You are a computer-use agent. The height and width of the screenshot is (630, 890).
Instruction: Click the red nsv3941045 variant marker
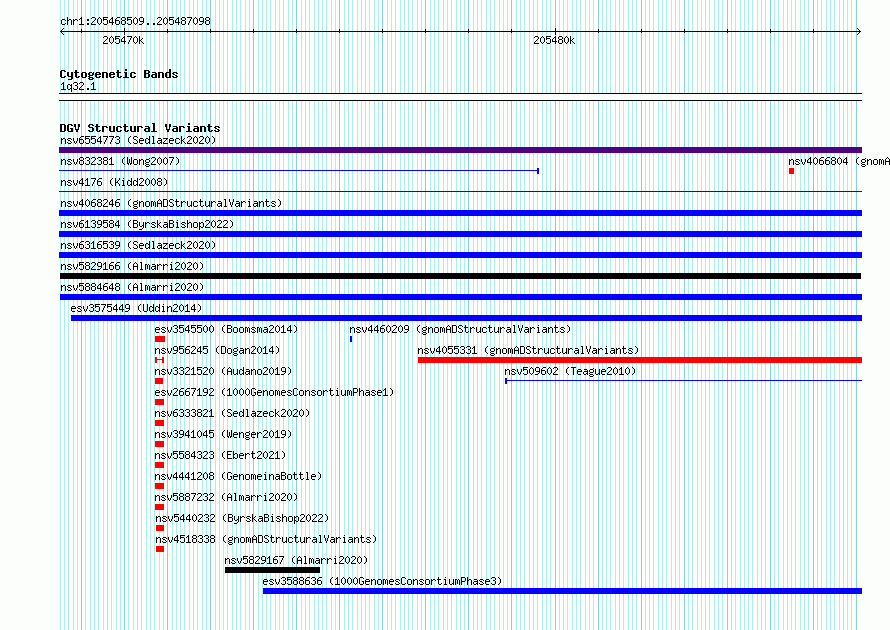[159, 444]
